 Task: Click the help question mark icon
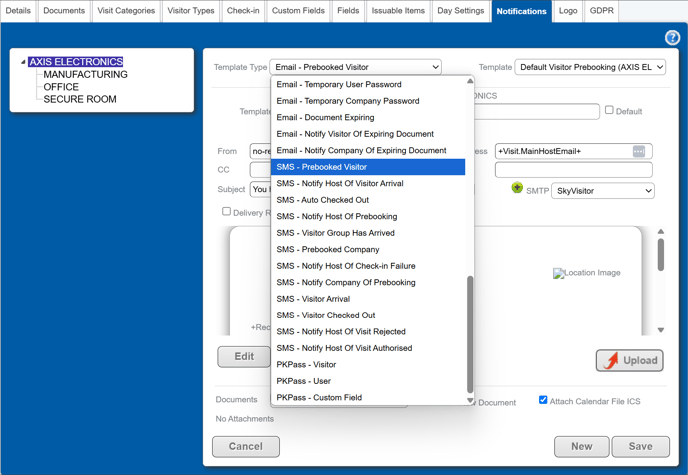[672, 38]
